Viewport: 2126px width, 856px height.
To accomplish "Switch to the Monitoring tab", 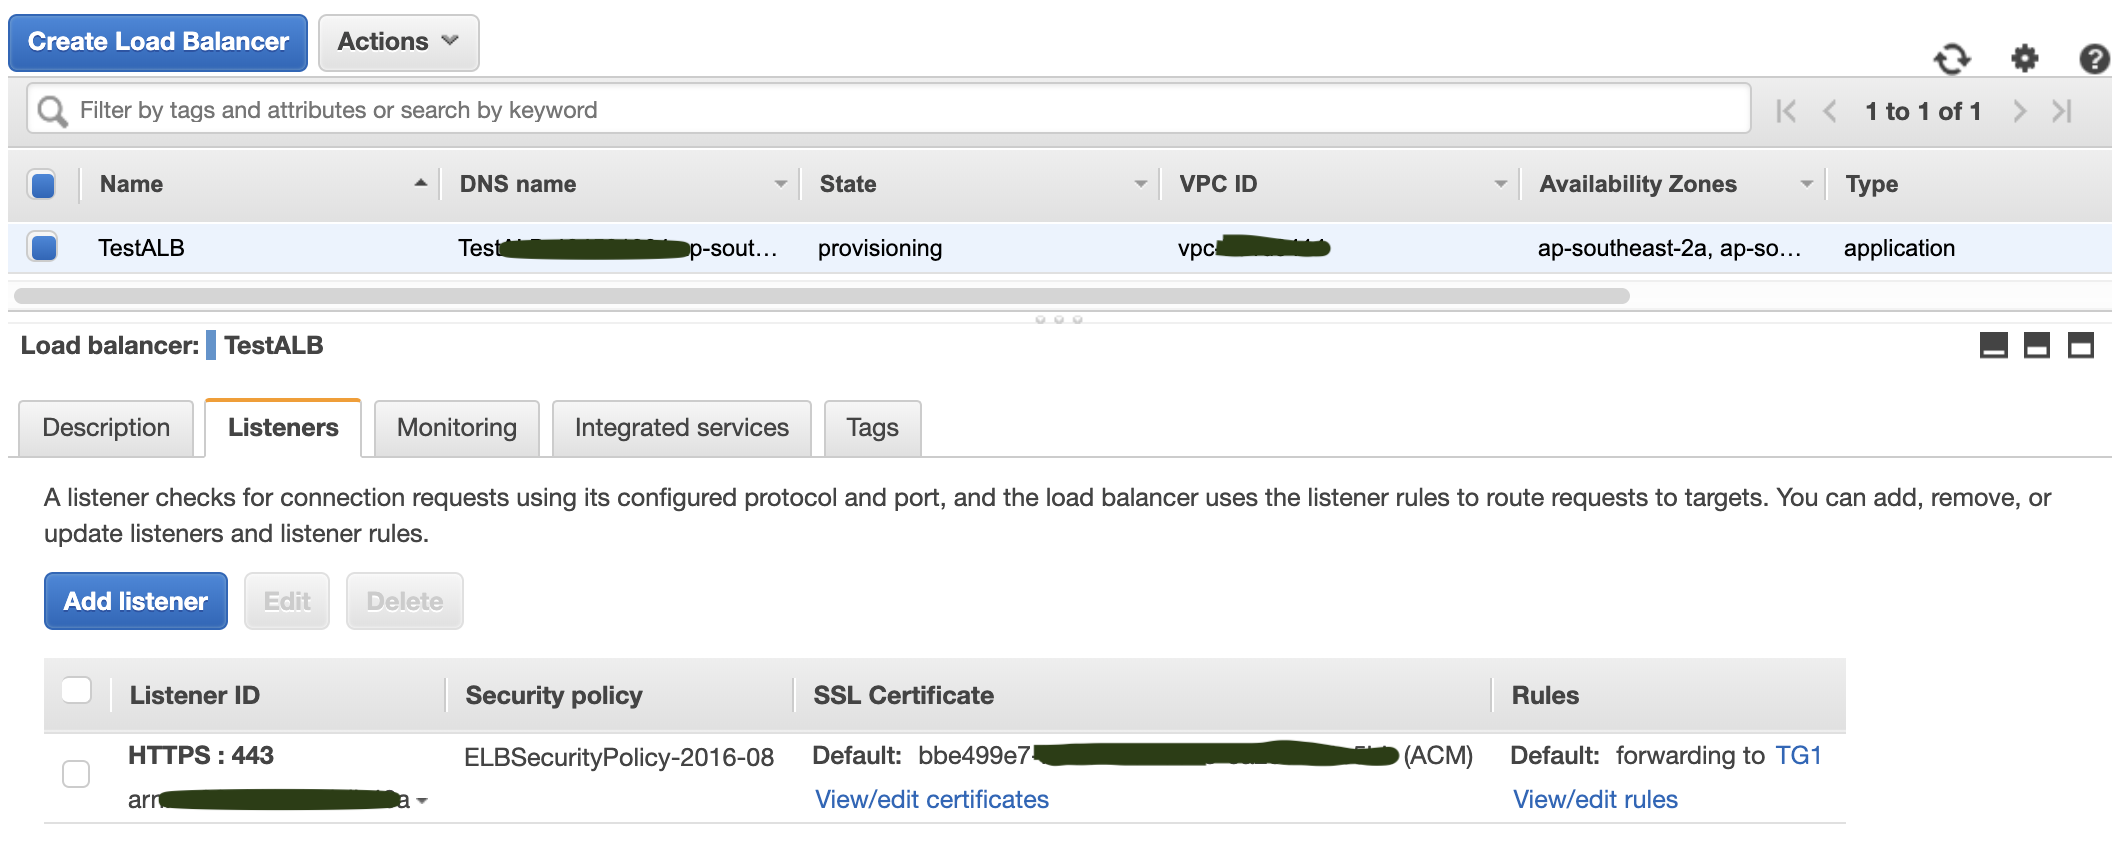I will pos(457,428).
